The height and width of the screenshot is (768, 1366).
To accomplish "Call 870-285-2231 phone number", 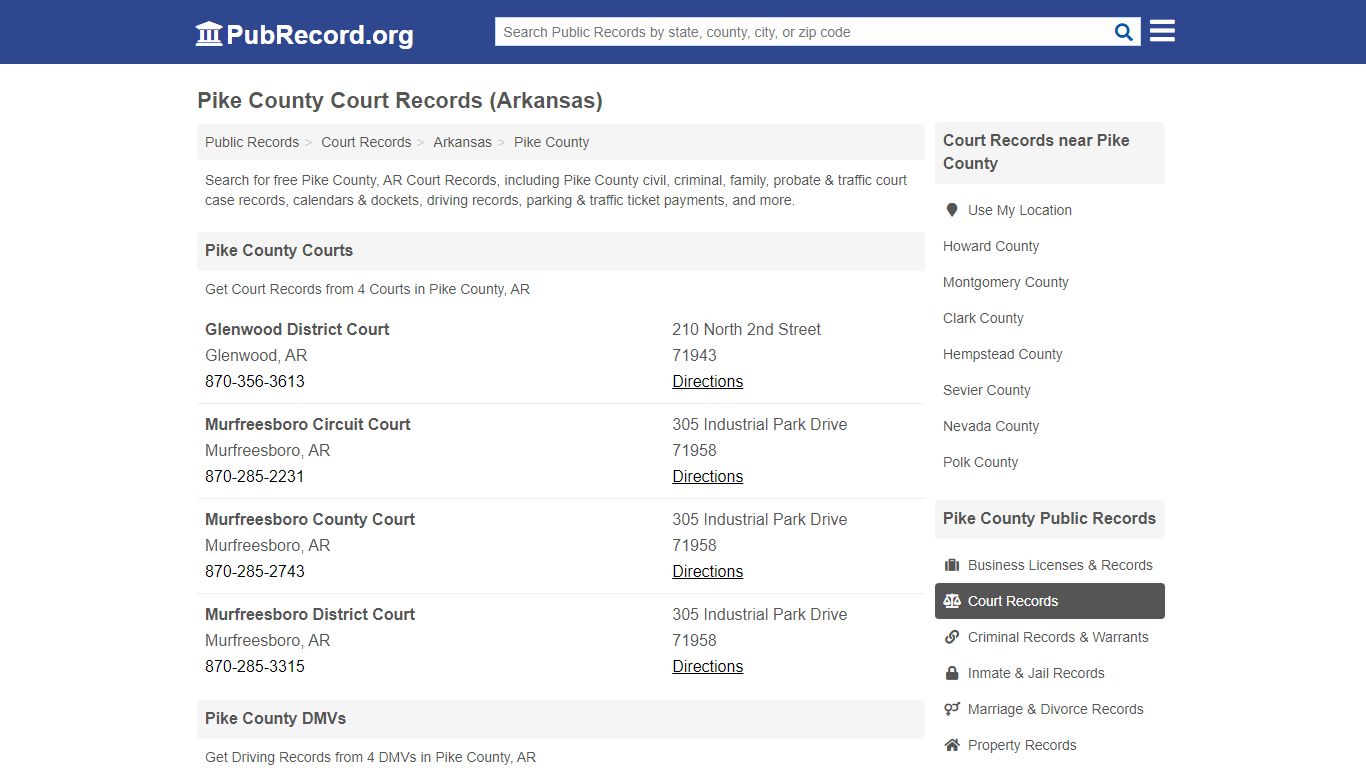I will click(x=255, y=476).
